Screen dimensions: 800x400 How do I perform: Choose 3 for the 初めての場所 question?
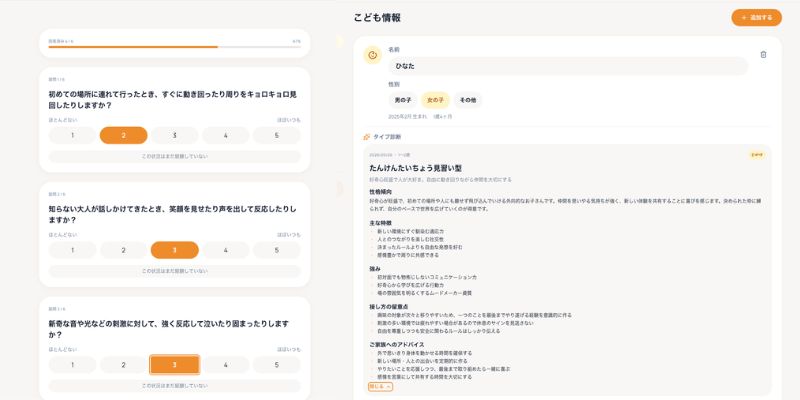pos(174,135)
